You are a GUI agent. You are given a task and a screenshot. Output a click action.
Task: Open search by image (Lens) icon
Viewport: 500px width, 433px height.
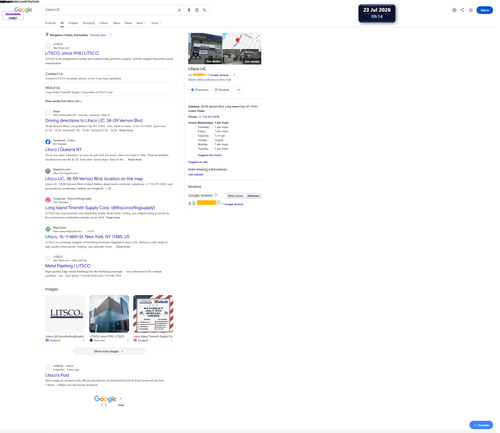coord(197,10)
